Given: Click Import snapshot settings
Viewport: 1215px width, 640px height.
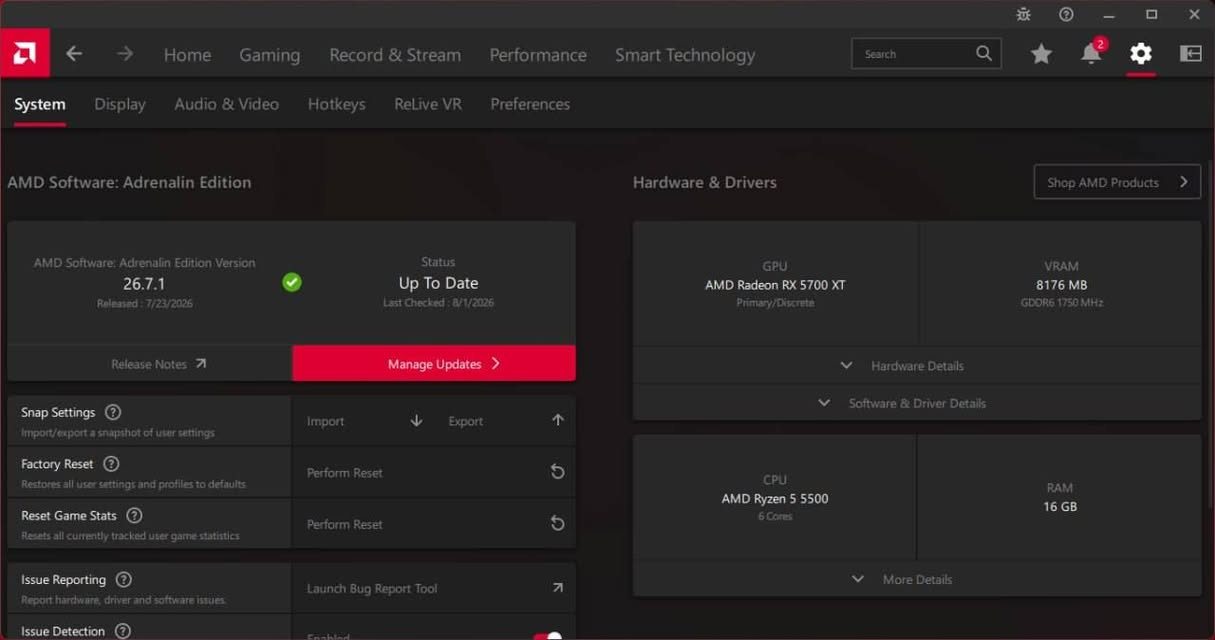Looking at the screenshot, I should pos(325,421).
